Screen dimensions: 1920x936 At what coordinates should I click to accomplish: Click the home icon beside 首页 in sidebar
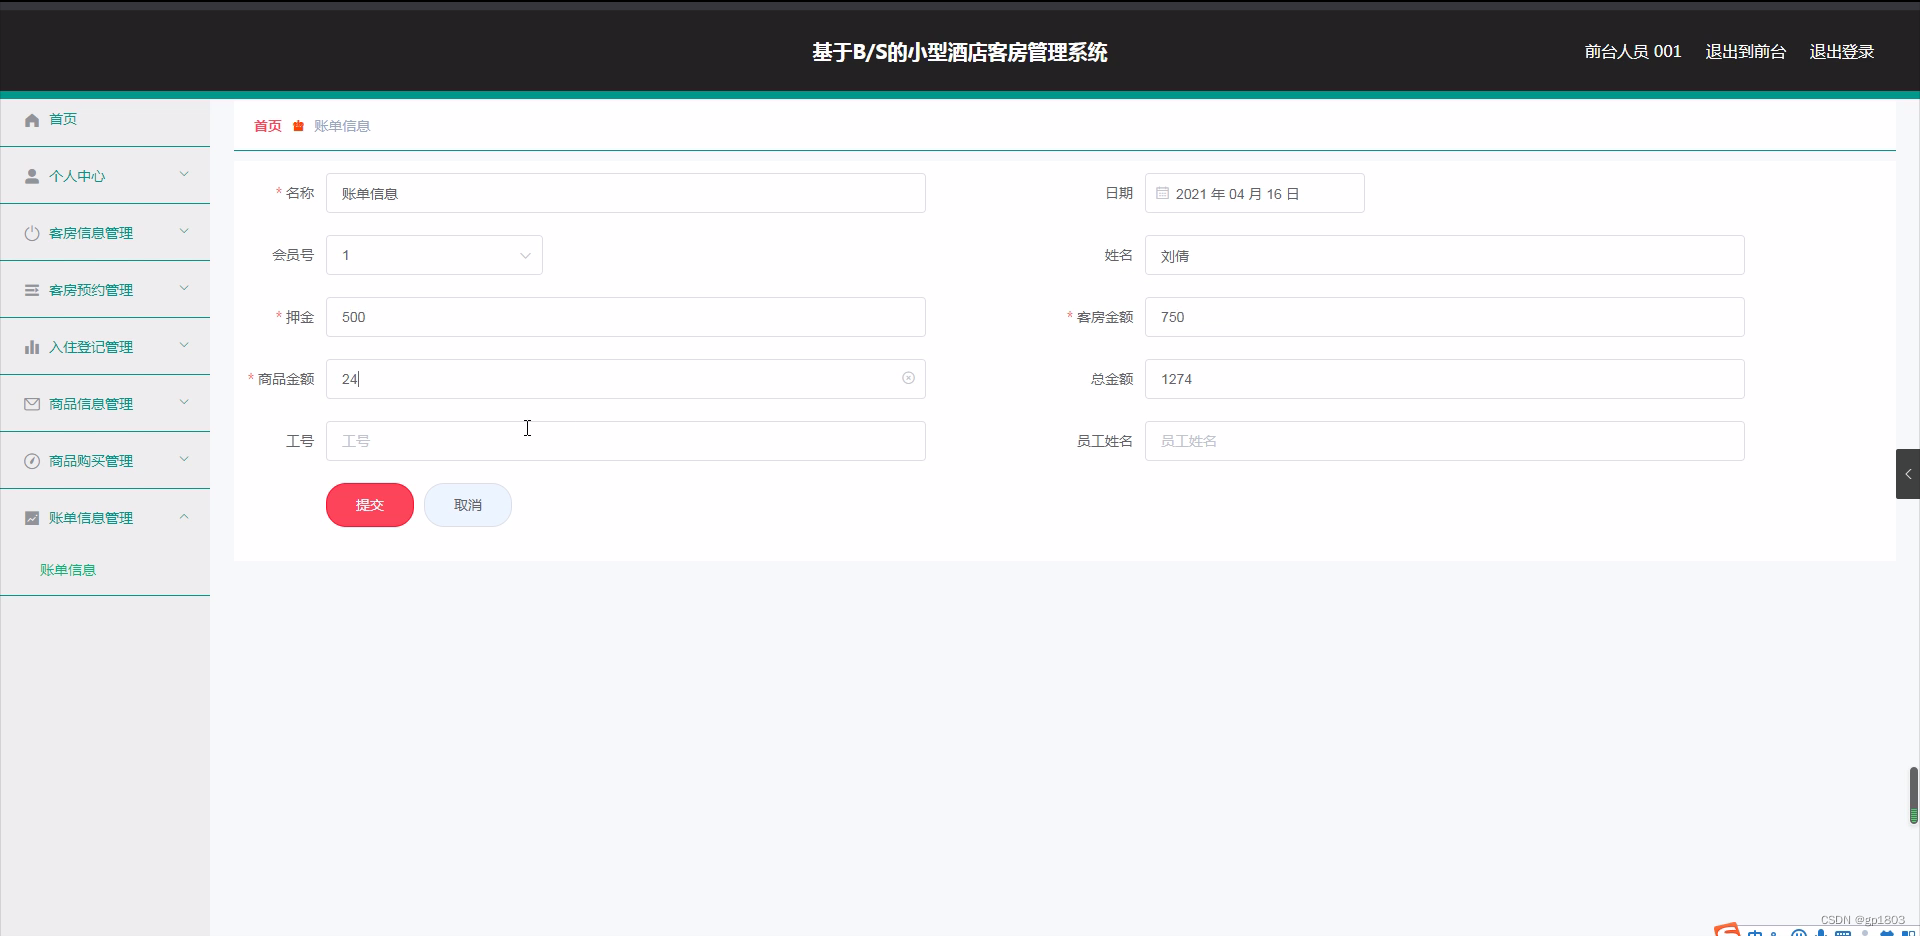coord(32,120)
